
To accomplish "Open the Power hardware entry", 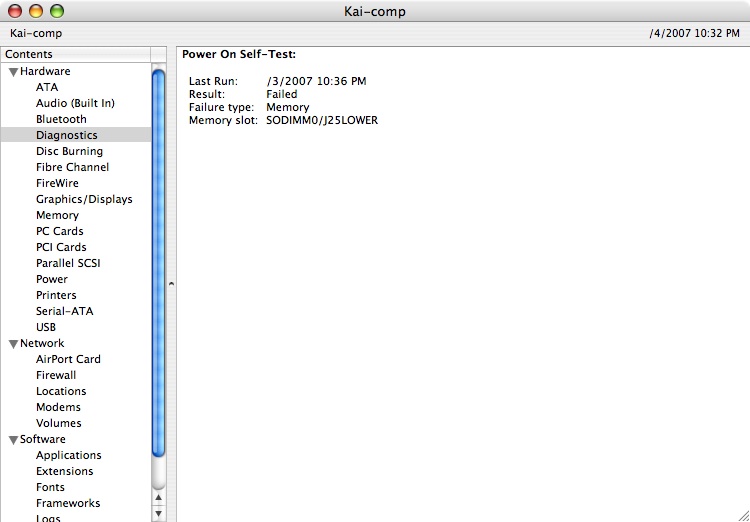I will coord(52,279).
